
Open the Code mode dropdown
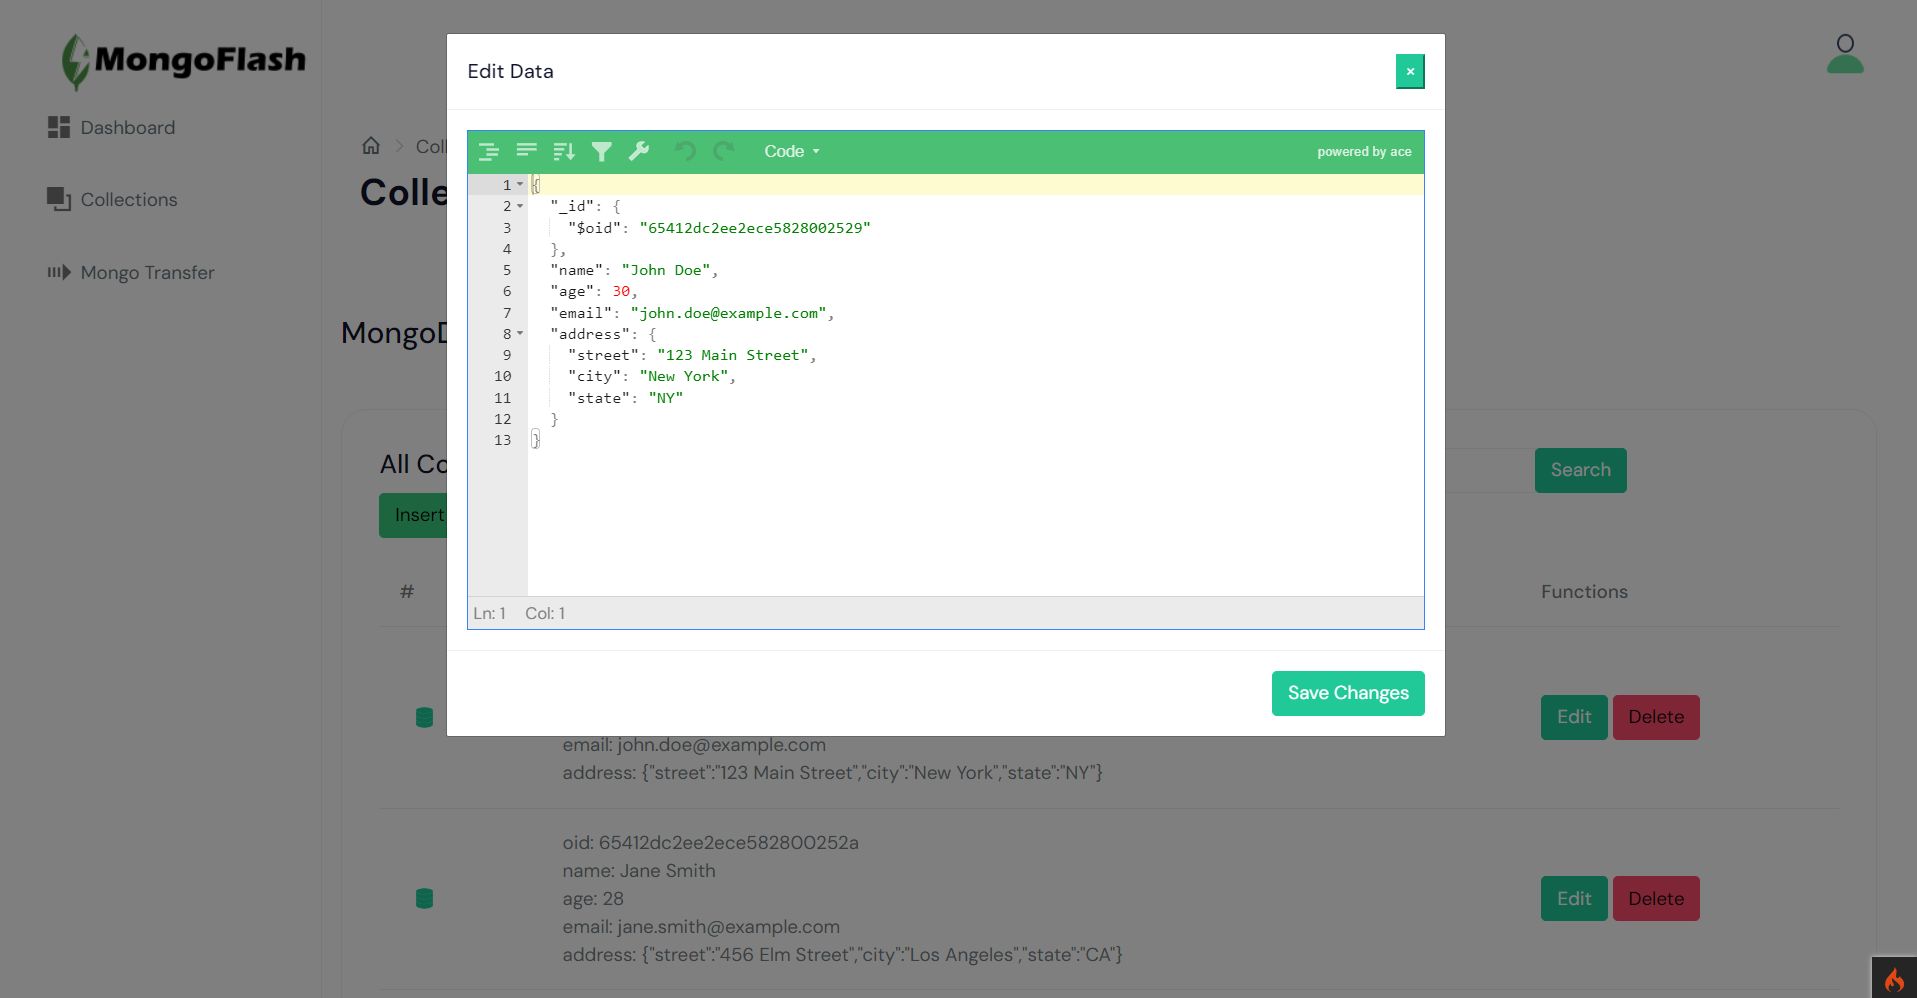point(791,152)
